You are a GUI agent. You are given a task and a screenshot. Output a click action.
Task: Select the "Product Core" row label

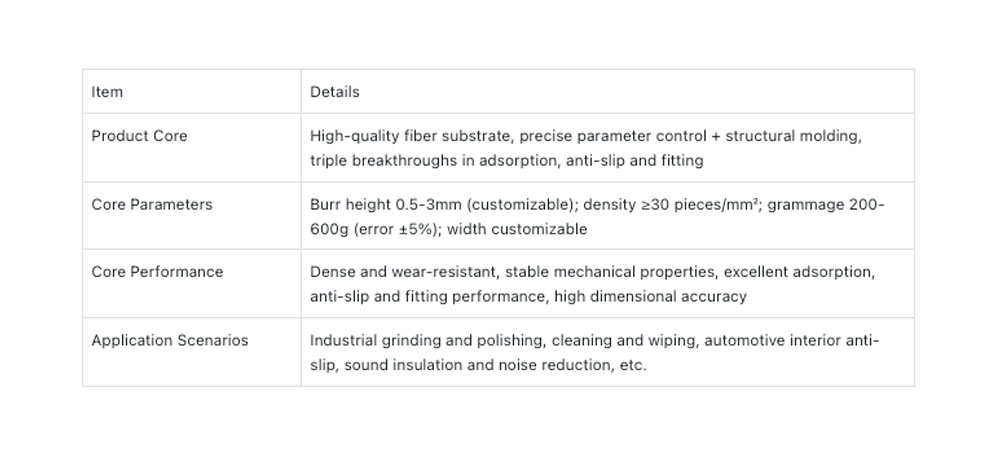139,136
